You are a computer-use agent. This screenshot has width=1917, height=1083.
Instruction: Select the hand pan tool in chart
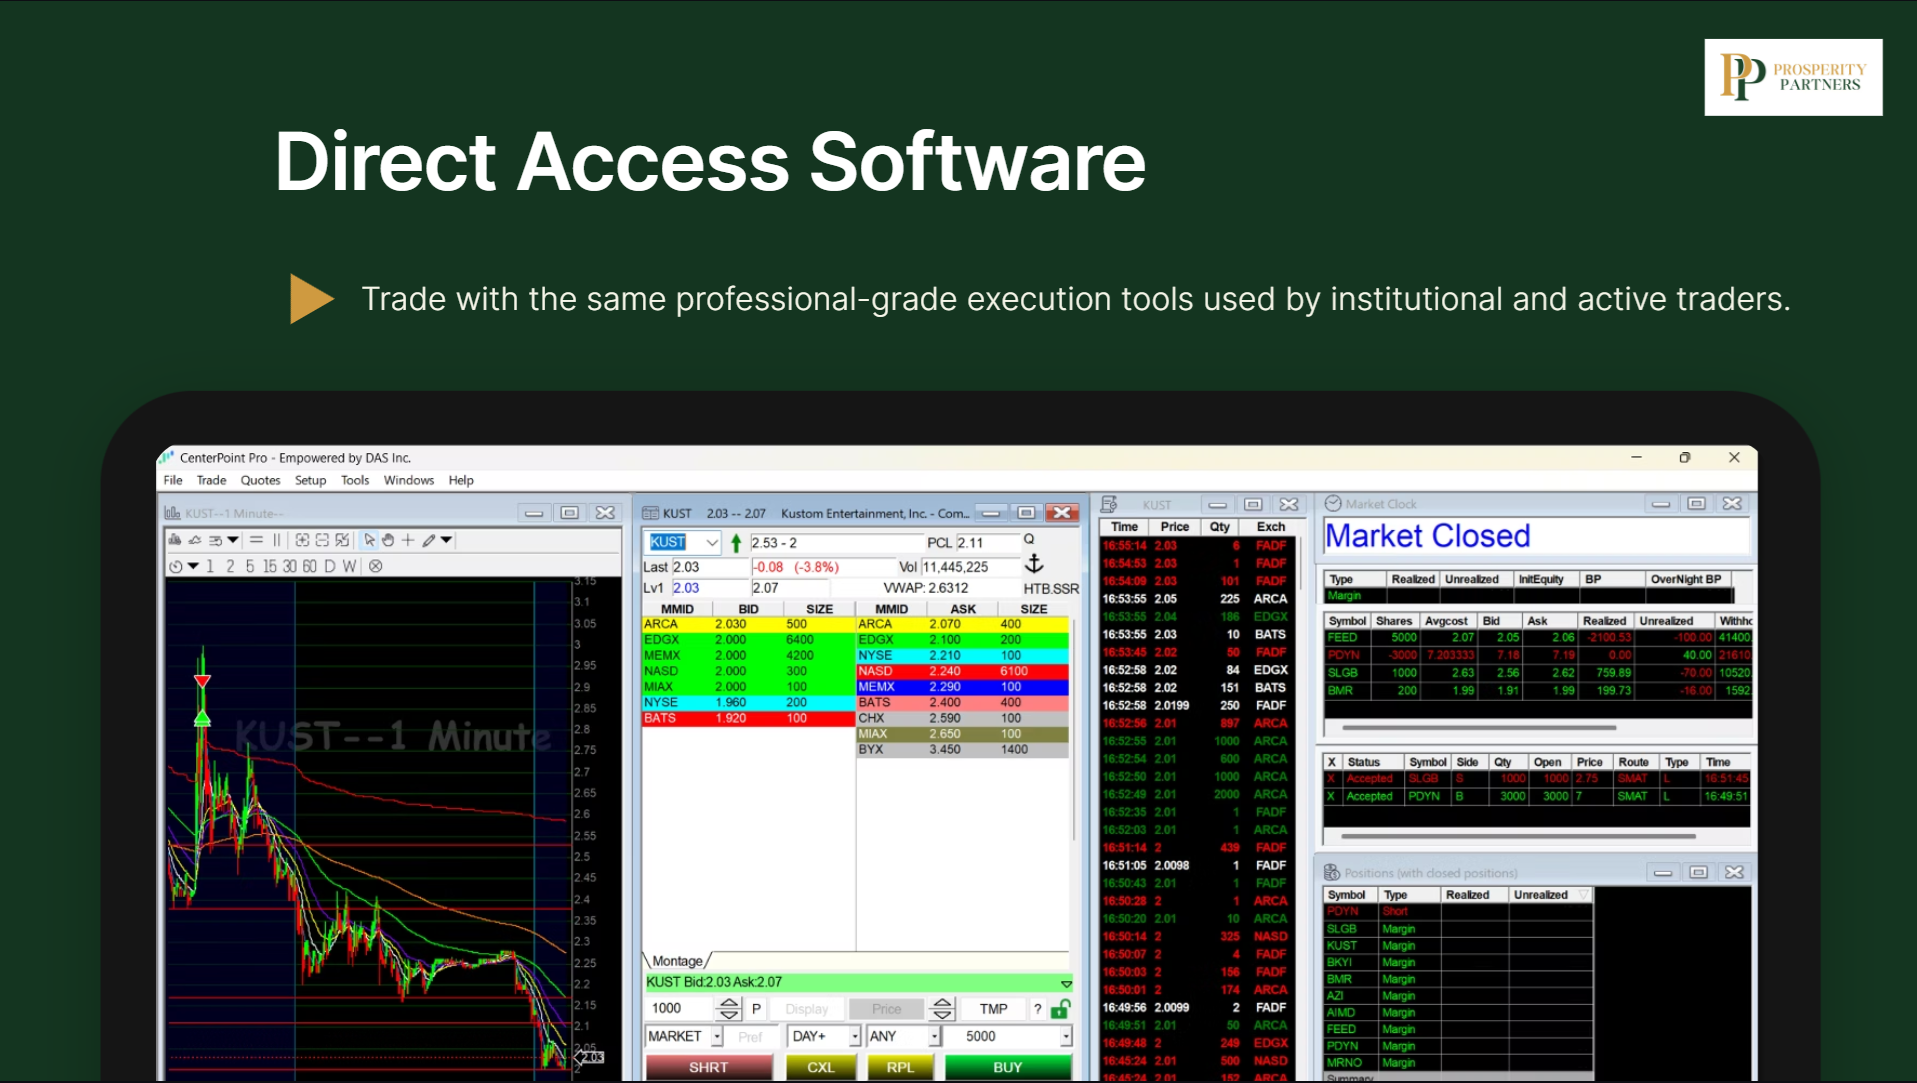pyautogui.click(x=388, y=540)
